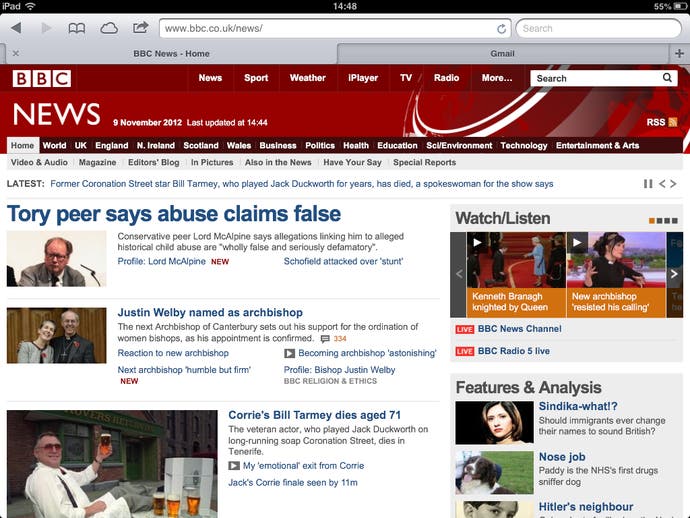
Task: Select Watch/Listen carousel page indicator dots
Action: pyautogui.click(x=663, y=220)
